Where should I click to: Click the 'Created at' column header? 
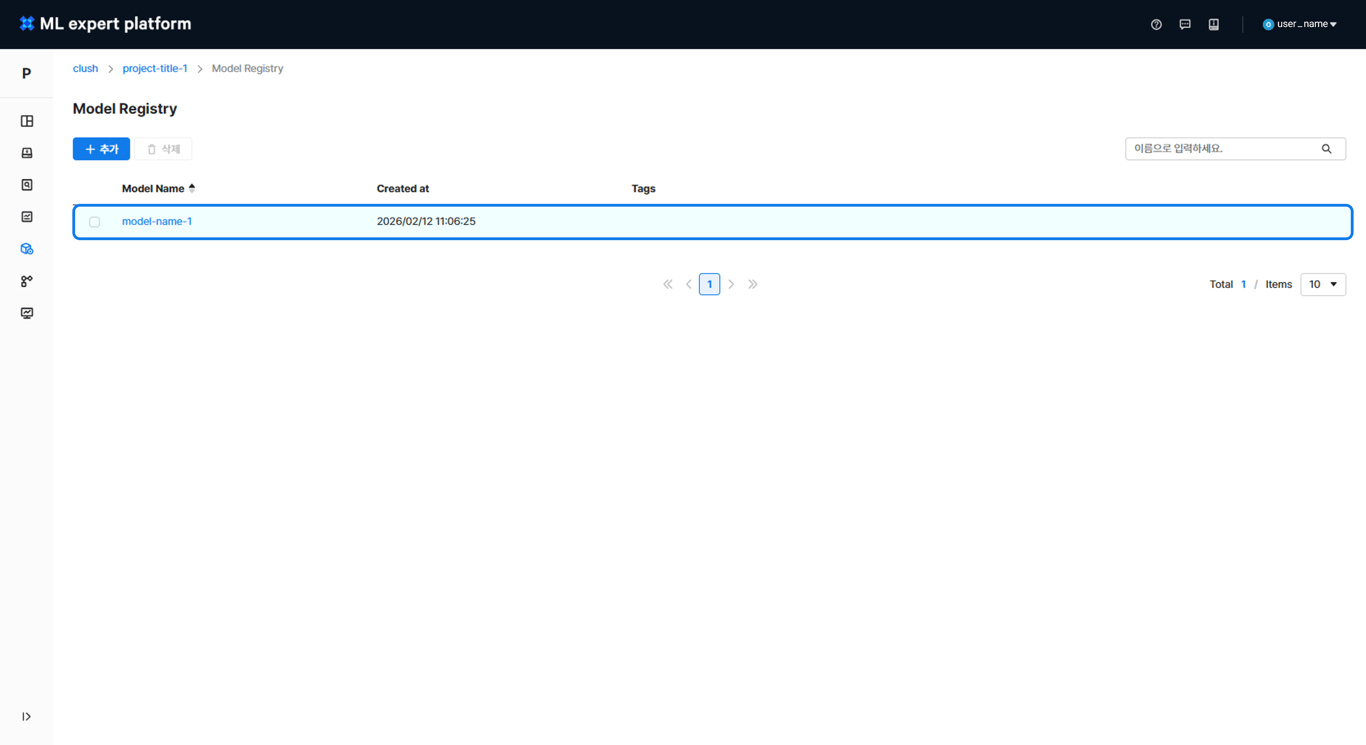point(403,188)
